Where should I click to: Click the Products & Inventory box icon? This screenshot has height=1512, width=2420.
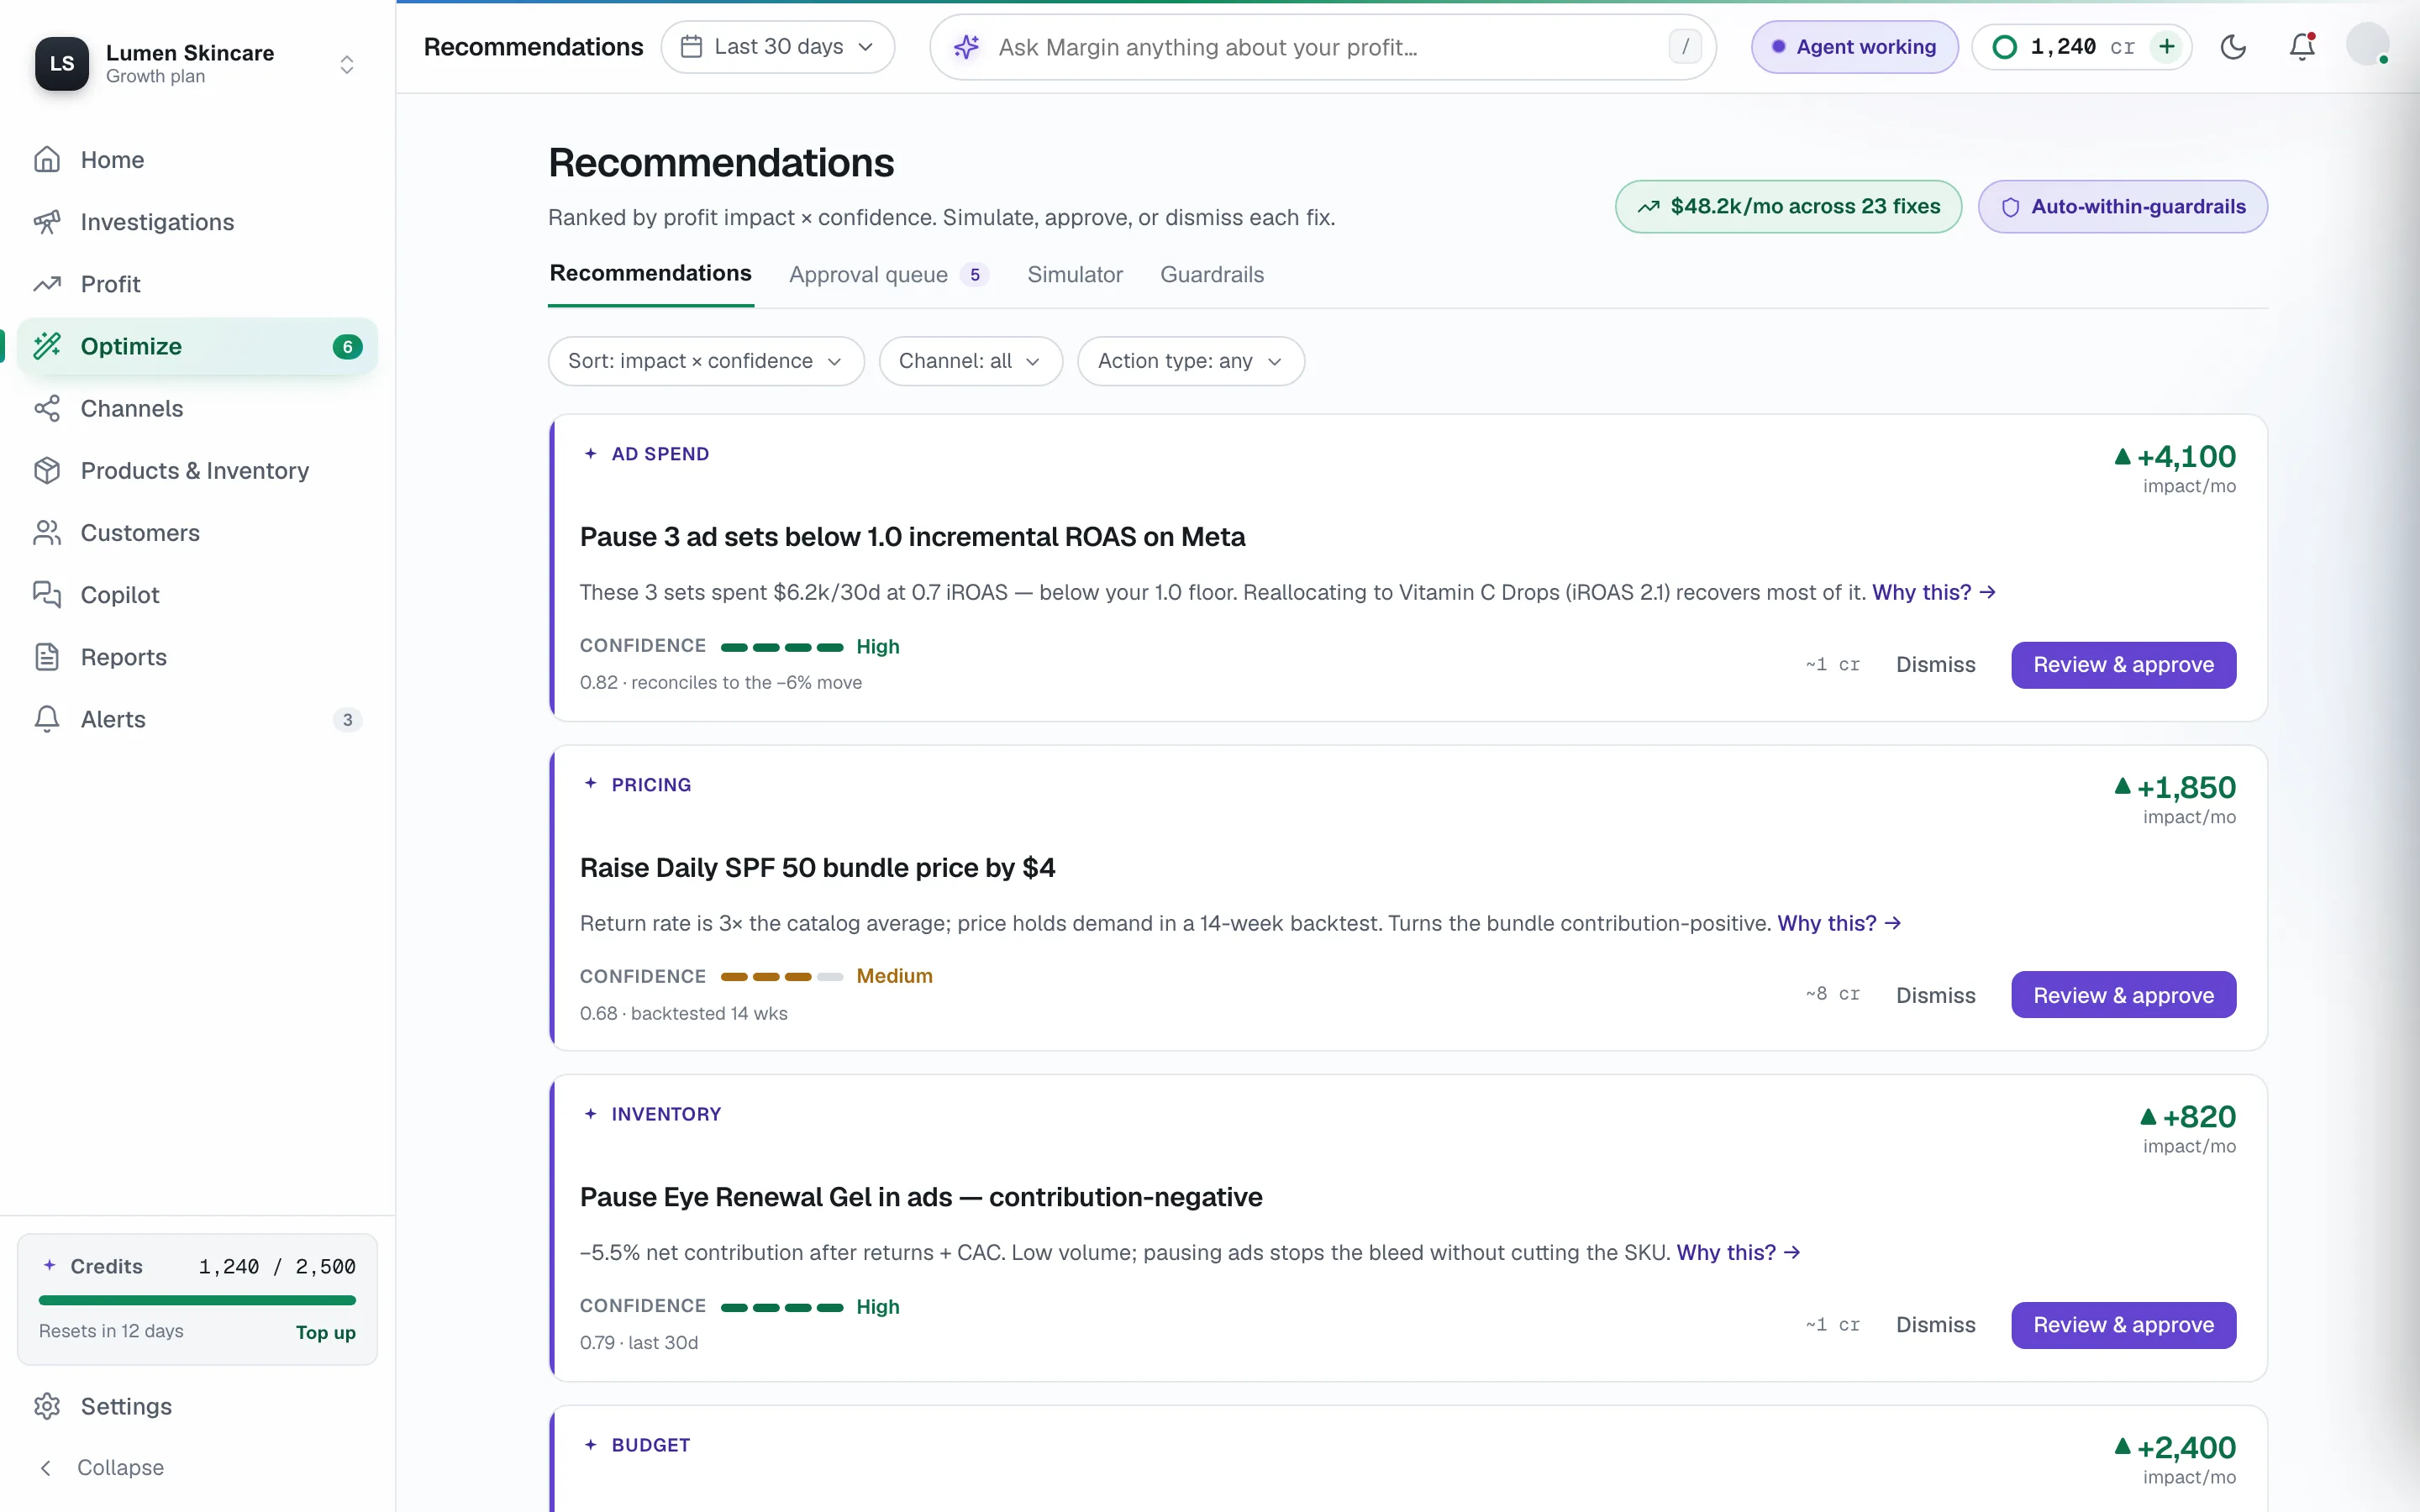47,470
